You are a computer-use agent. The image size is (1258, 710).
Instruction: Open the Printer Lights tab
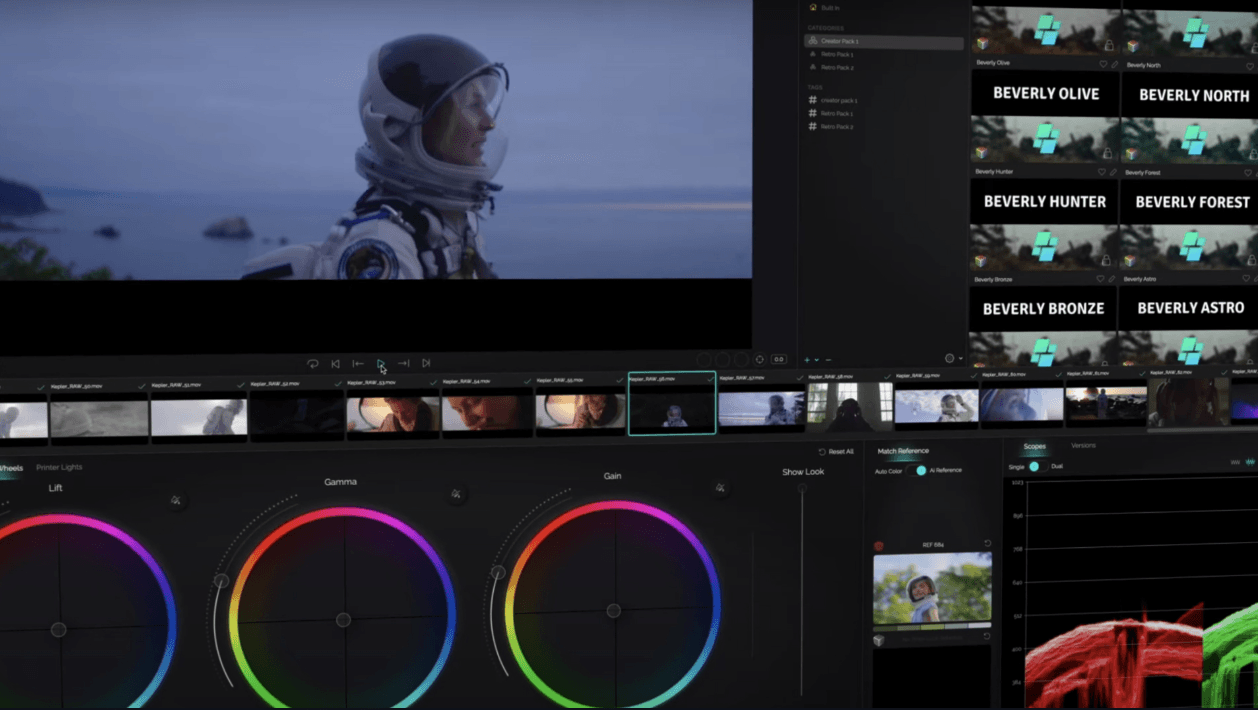59,468
